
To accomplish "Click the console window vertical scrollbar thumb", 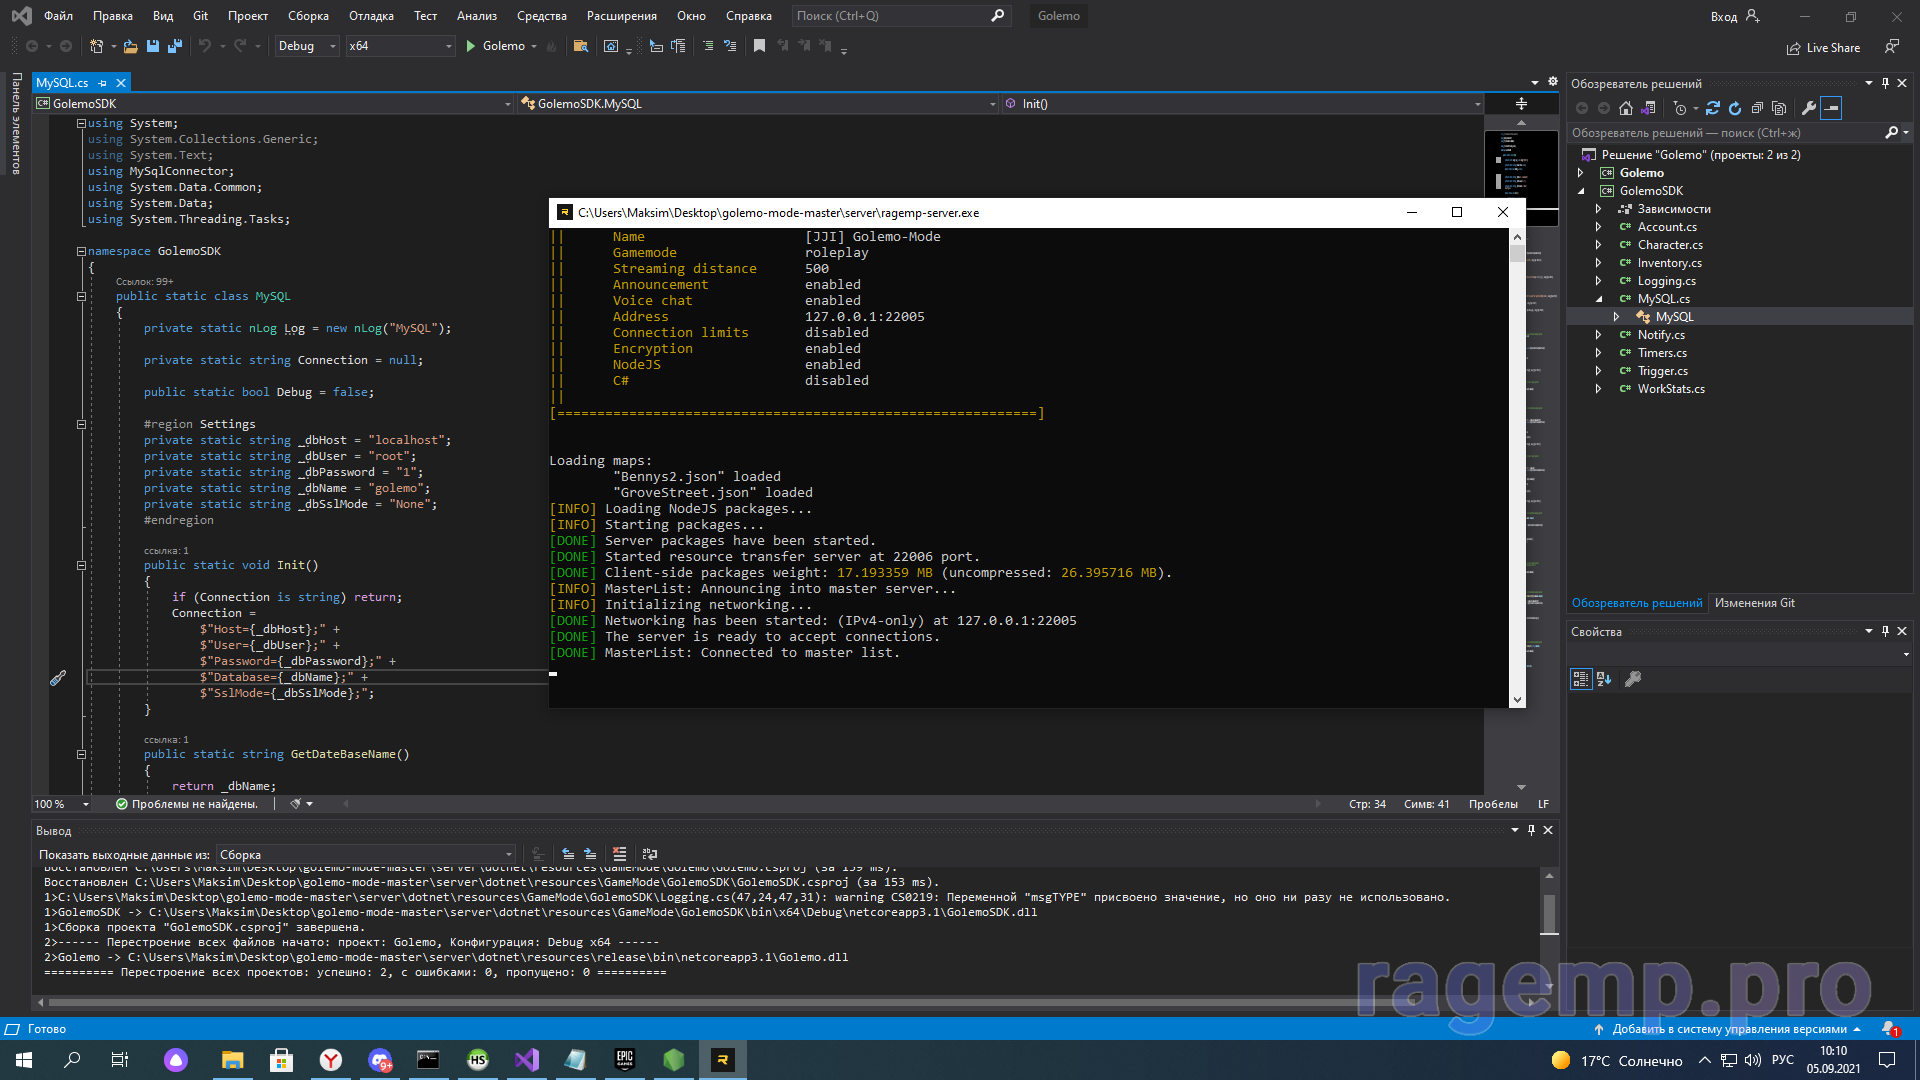I will pos(1517,254).
